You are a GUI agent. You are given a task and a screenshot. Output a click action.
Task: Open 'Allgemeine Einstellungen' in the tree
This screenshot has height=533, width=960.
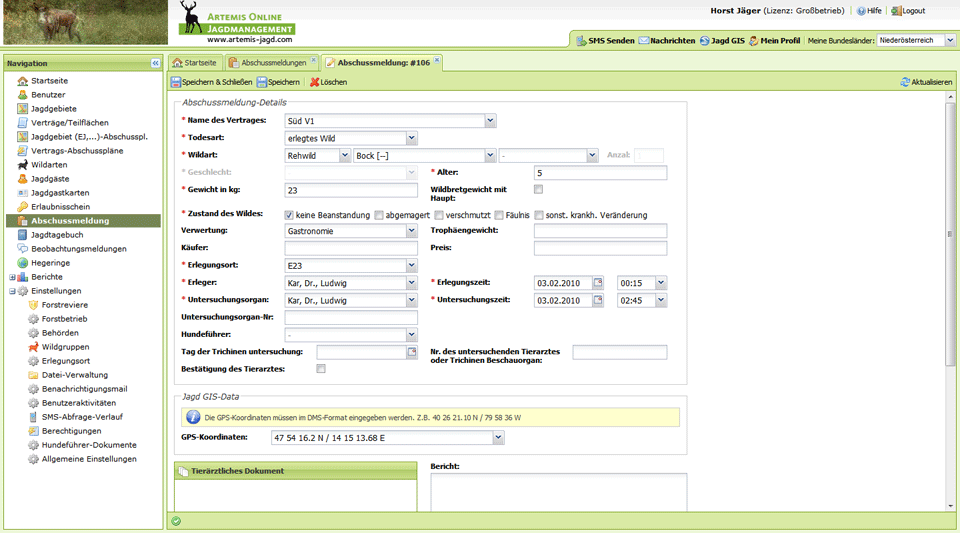coord(89,459)
